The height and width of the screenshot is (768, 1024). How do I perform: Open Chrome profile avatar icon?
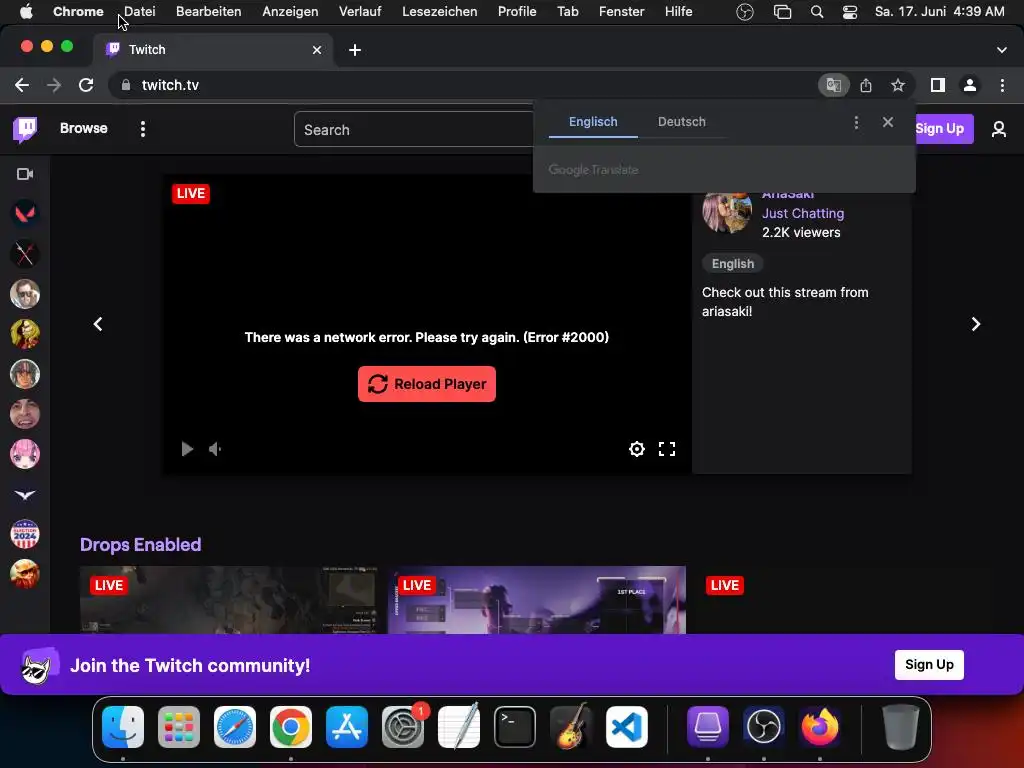pyautogui.click(x=970, y=85)
